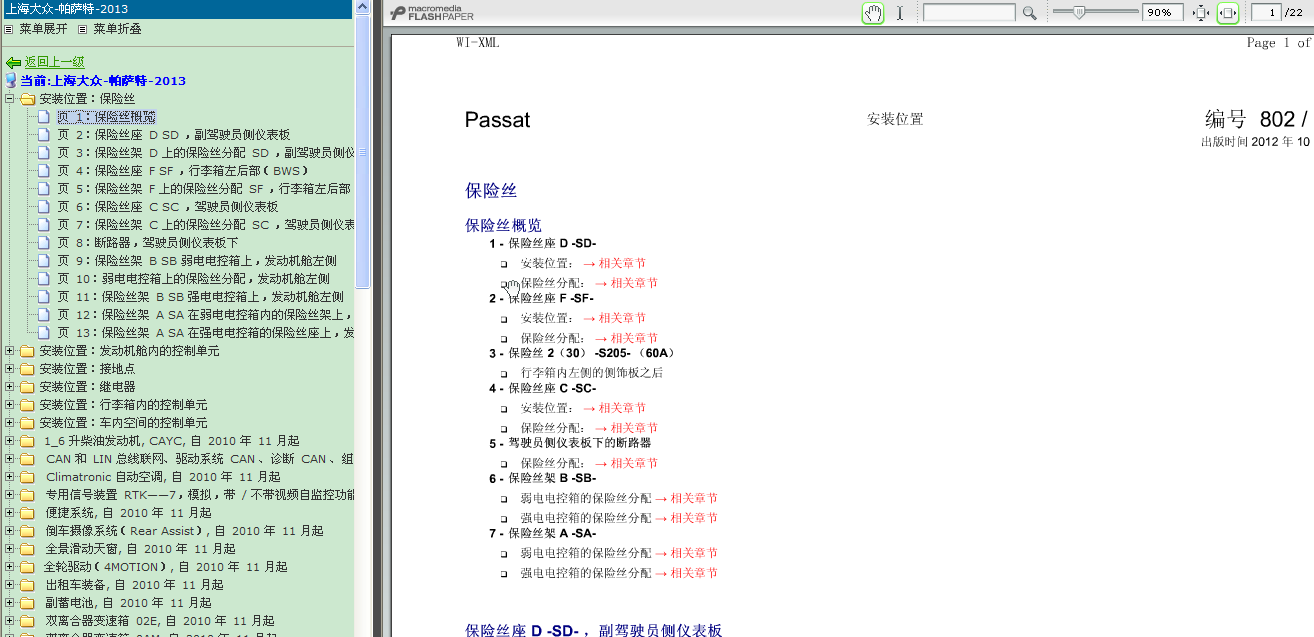This screenshot has width=1314, height=637.
Task: Expand the 全景滑动天窗 node
Action: 10,549
